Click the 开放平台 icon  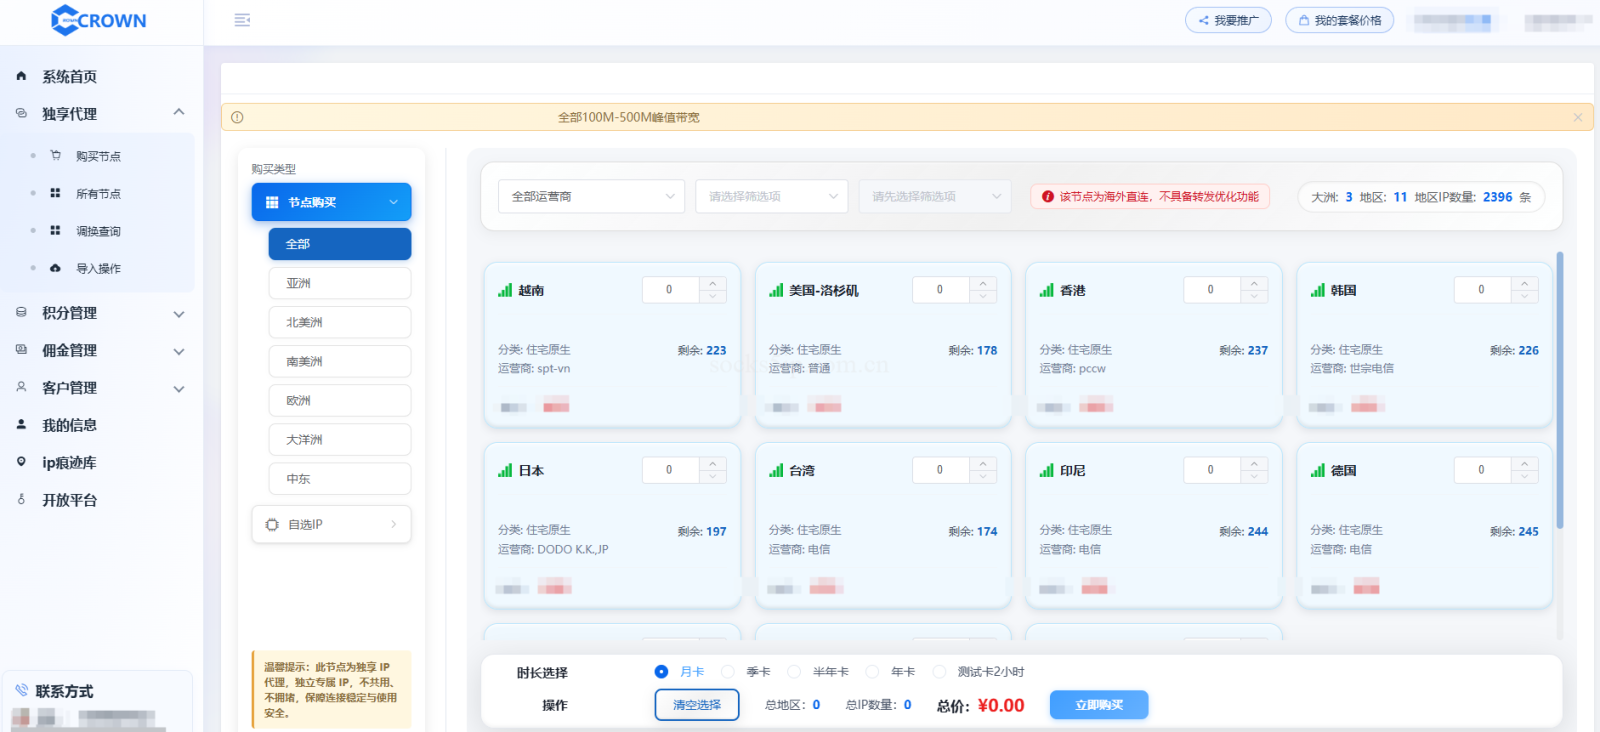[x=21, y=499]
